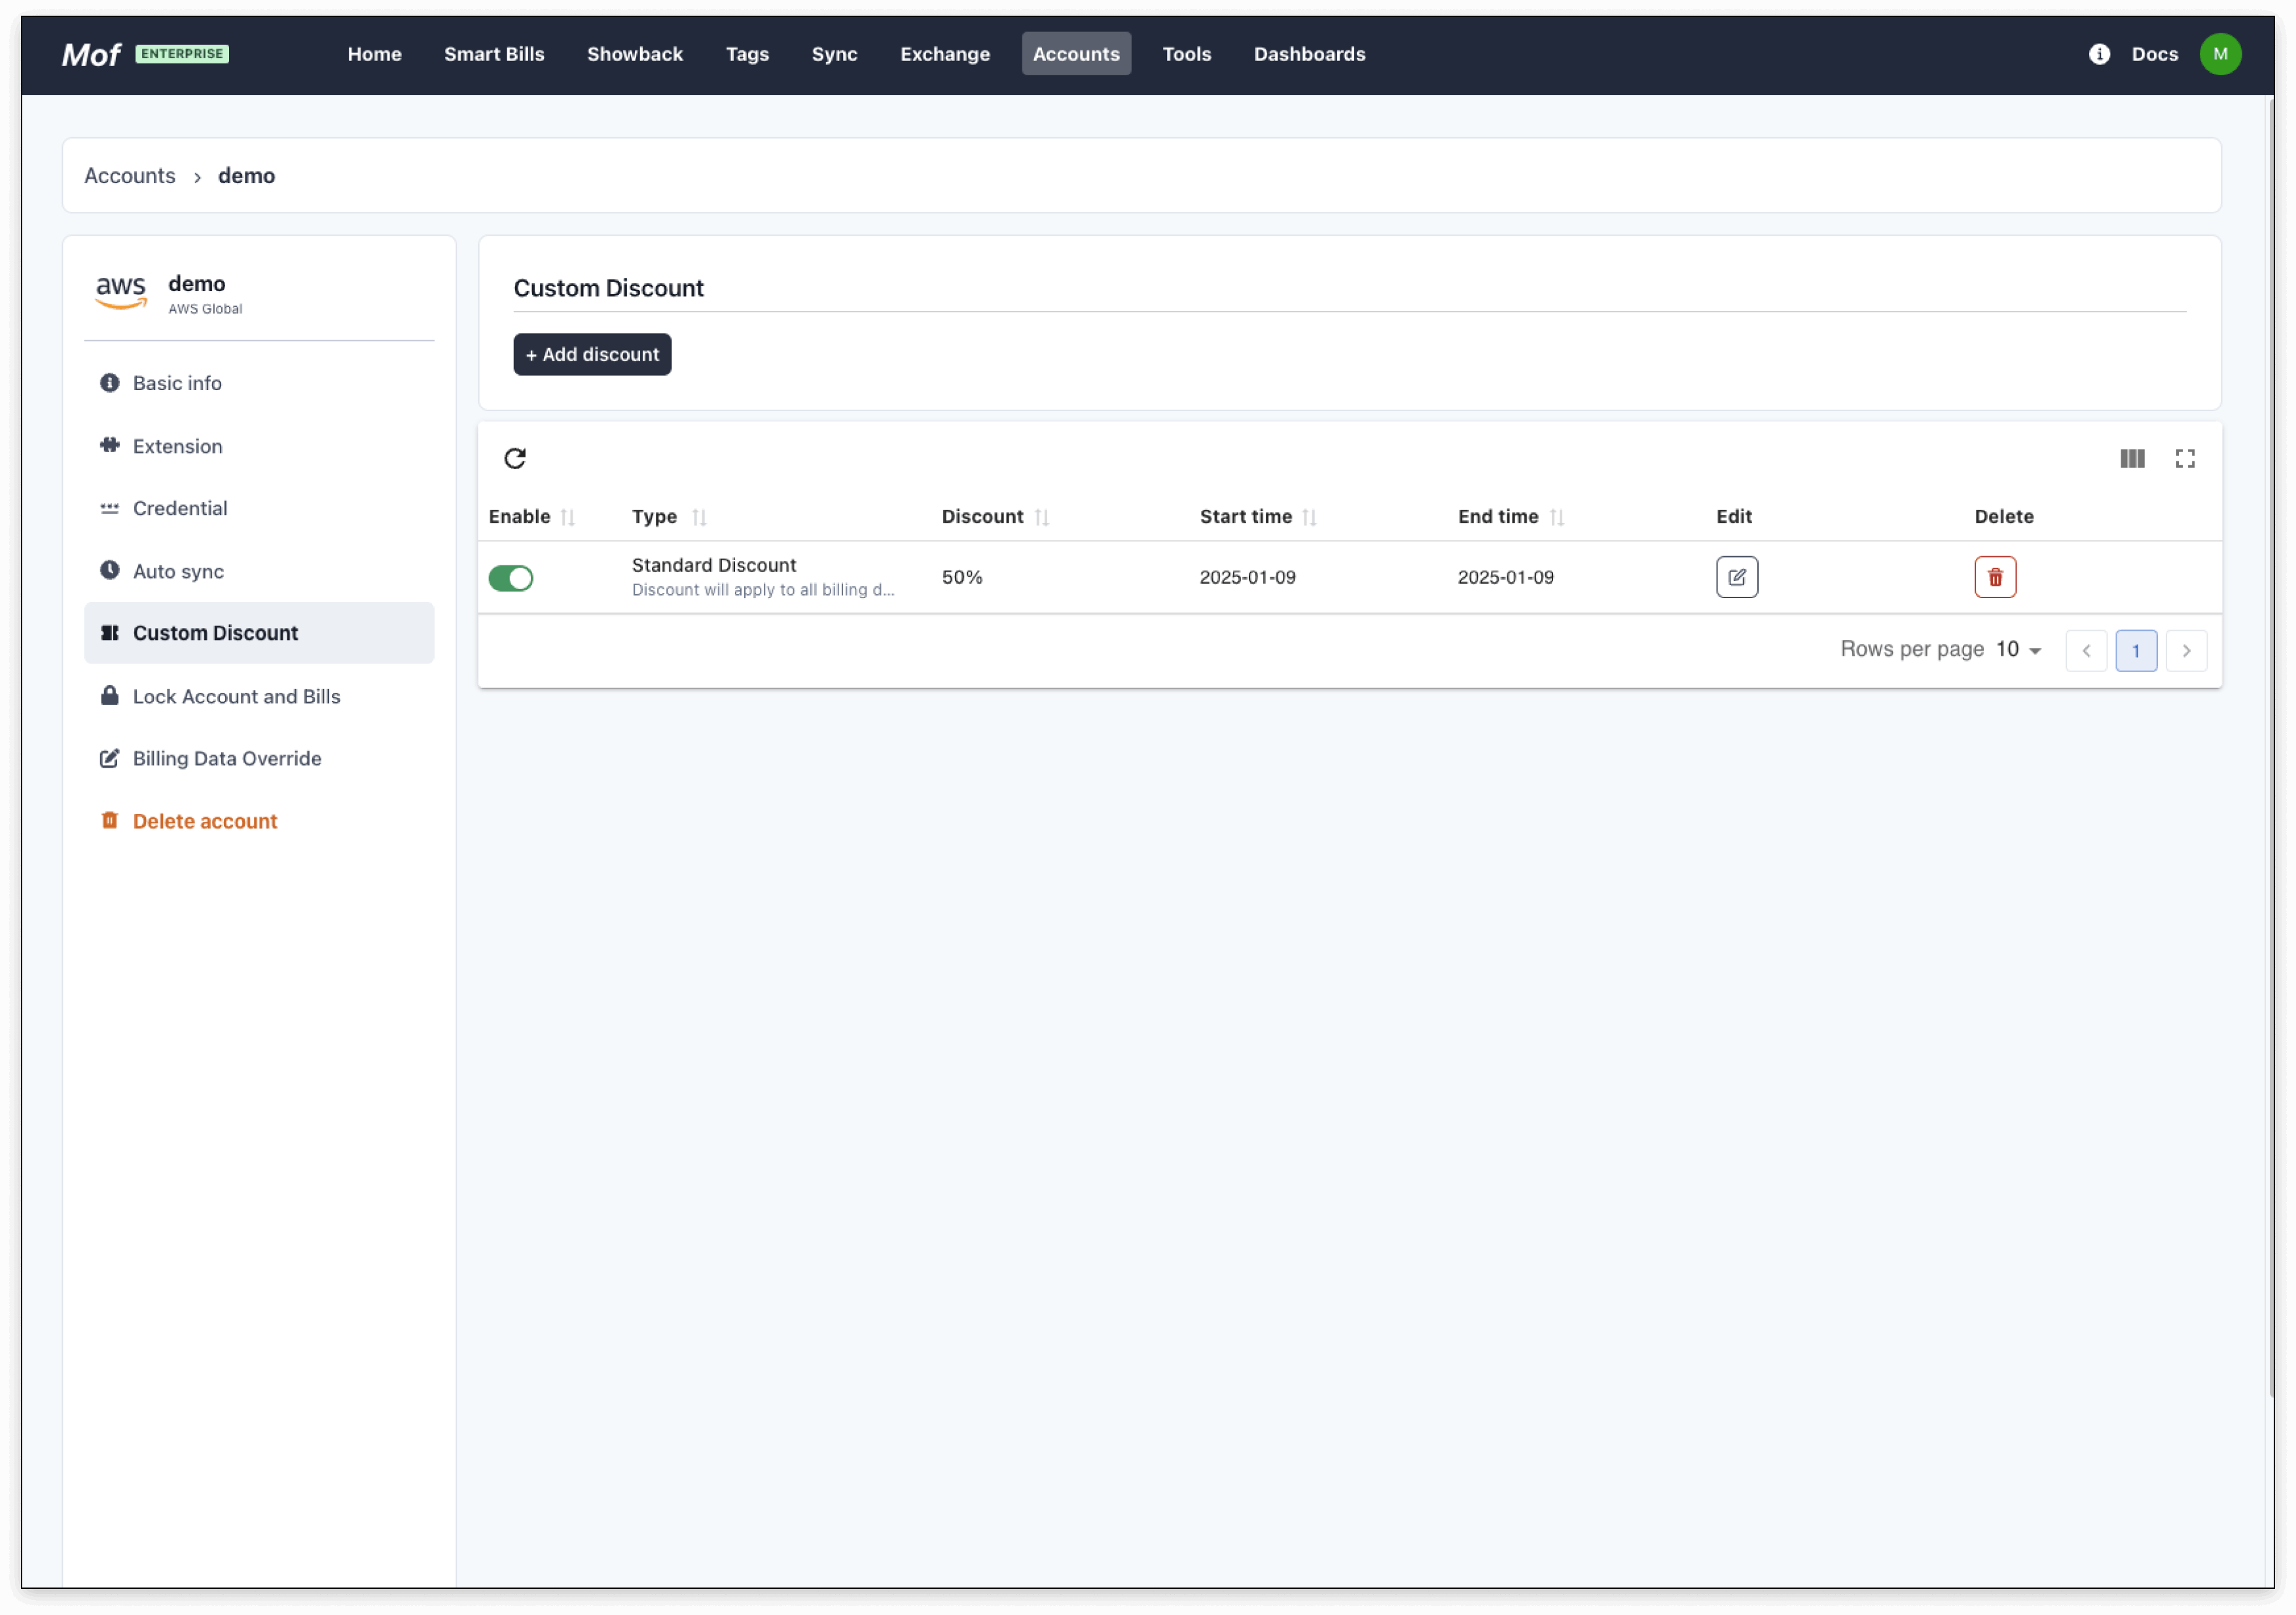The width and height of the screenshot is (2296, 1615).
Task: Open the Exchange menu
Action: pos(945,54)
